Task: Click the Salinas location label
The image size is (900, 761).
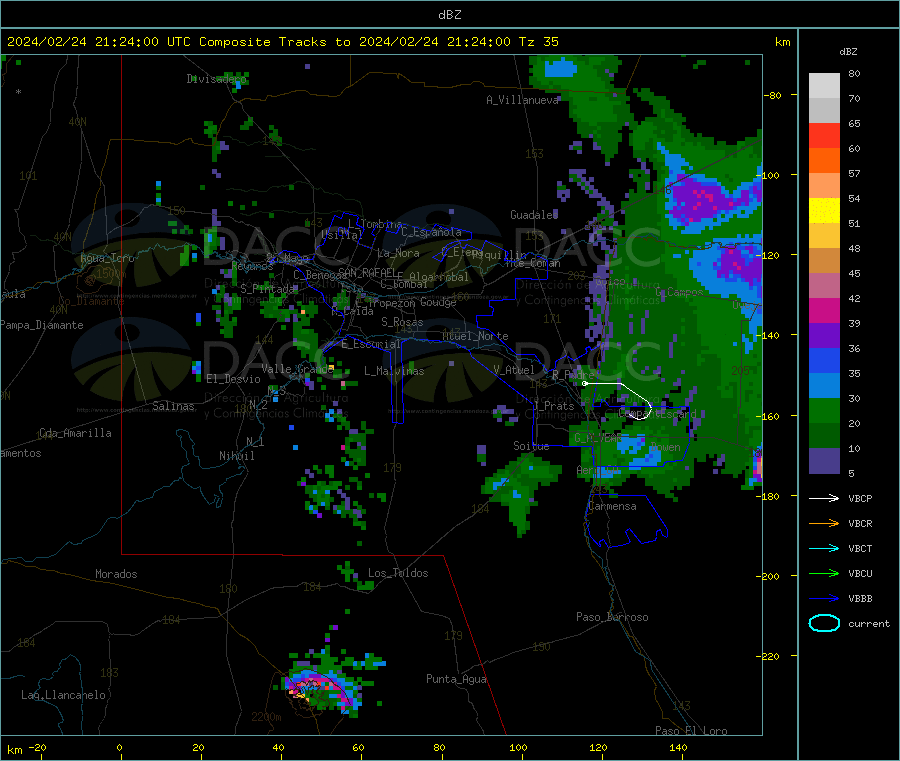Action: pyautogui.click(x=173, y=406)
